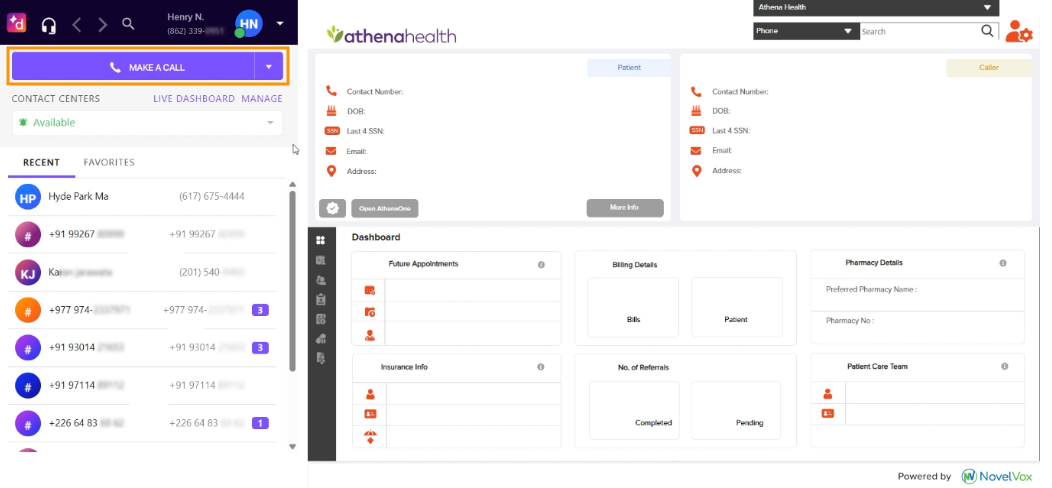Click the fifth sidebar icon below clipboard
This screenshot has width=1052, height=488.
tap(321, 319)
